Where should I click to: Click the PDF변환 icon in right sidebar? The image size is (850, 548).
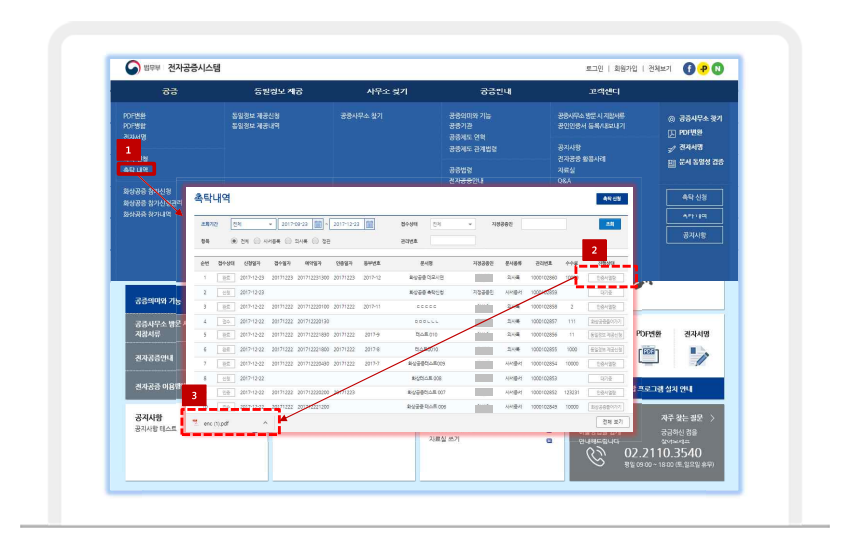[x=672, y=132]
